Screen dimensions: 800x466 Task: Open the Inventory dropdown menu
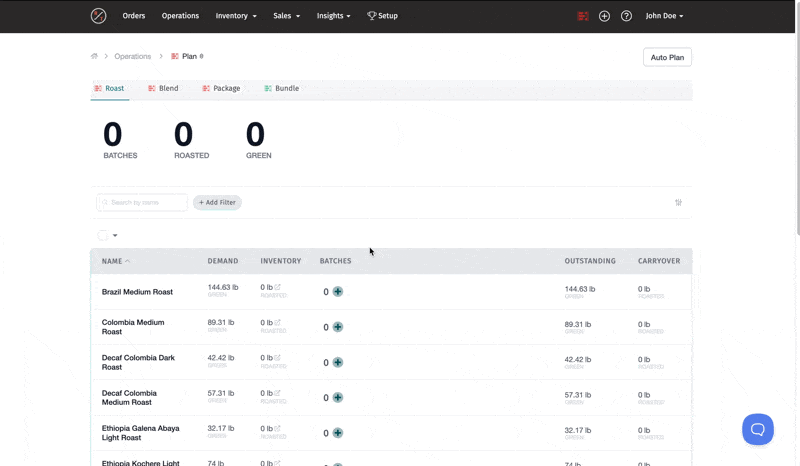[236, 16]
